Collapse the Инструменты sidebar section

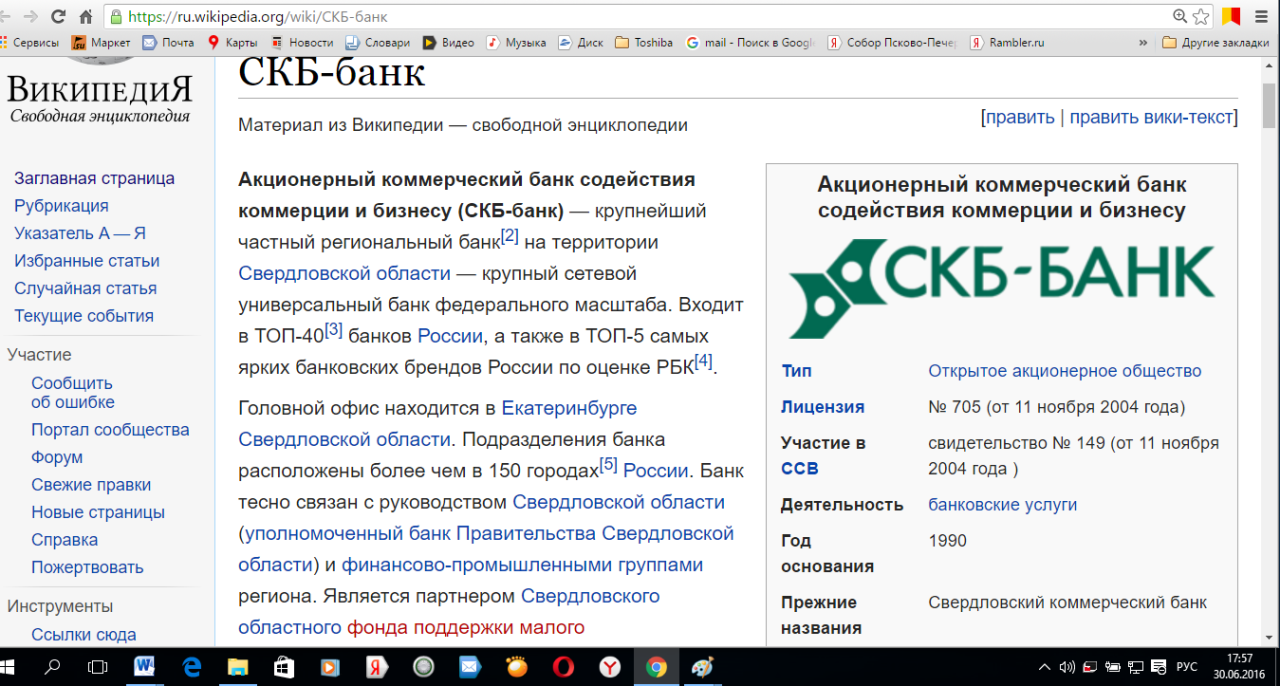coord(60,606)
